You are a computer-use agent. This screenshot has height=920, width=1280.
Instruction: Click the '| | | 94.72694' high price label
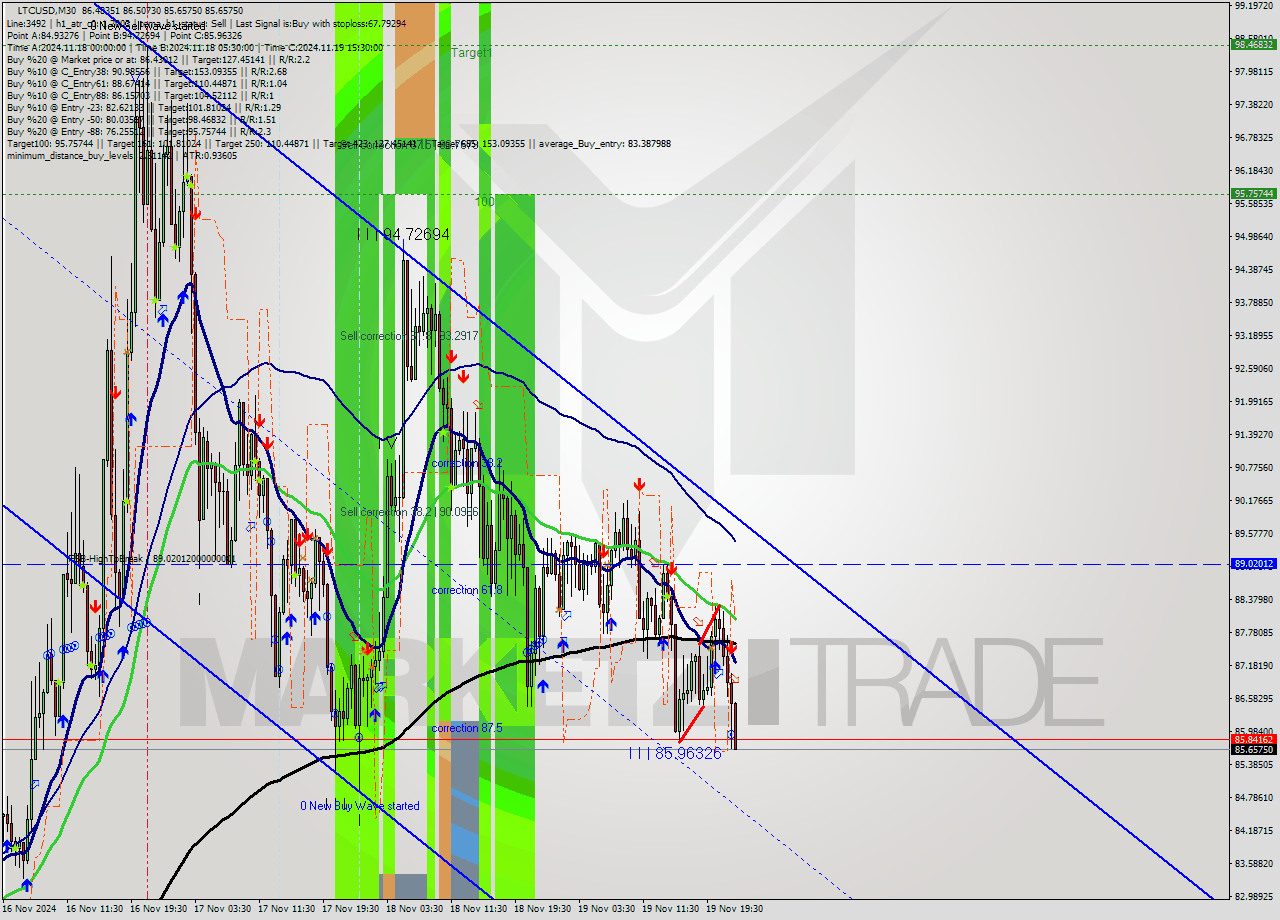[404, 234]
